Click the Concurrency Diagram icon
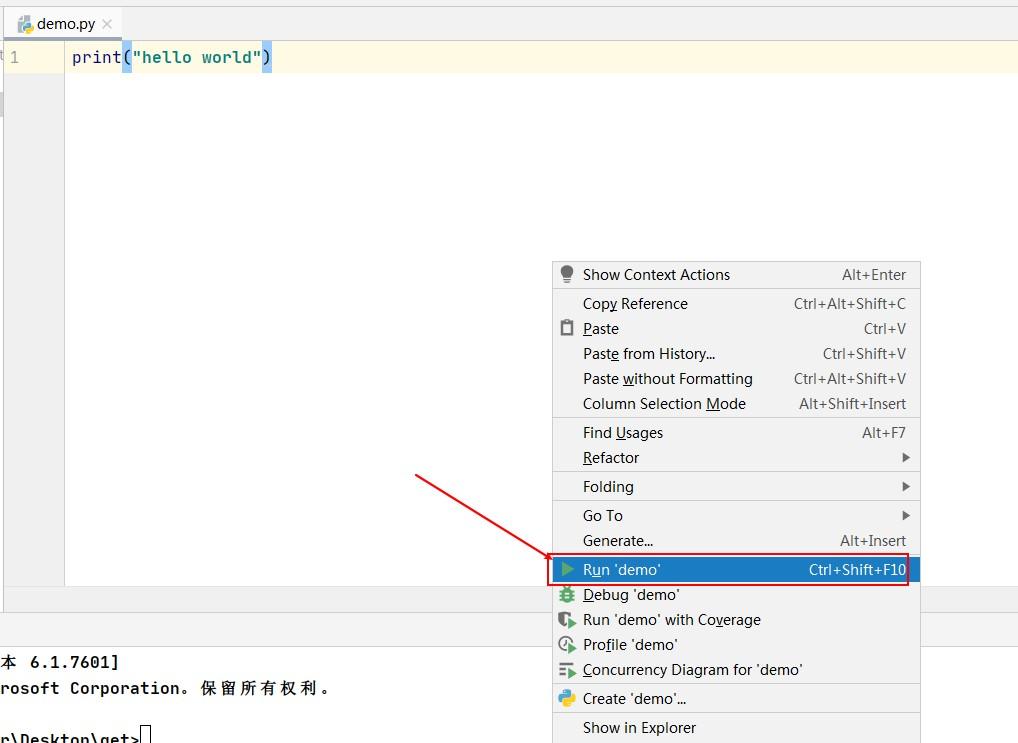The width and height of the screenshot is (1018, 743). click(567, 670)
